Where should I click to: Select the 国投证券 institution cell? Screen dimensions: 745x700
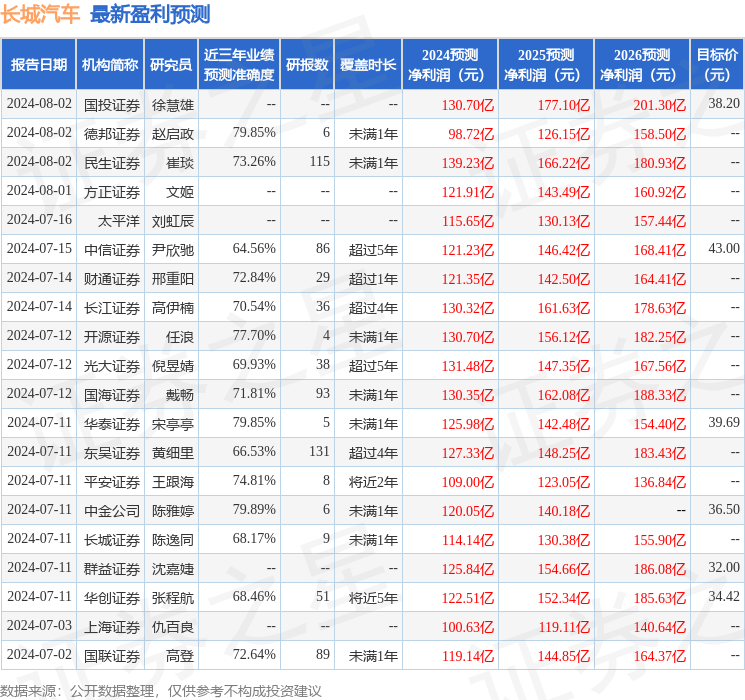click(112, 105)
